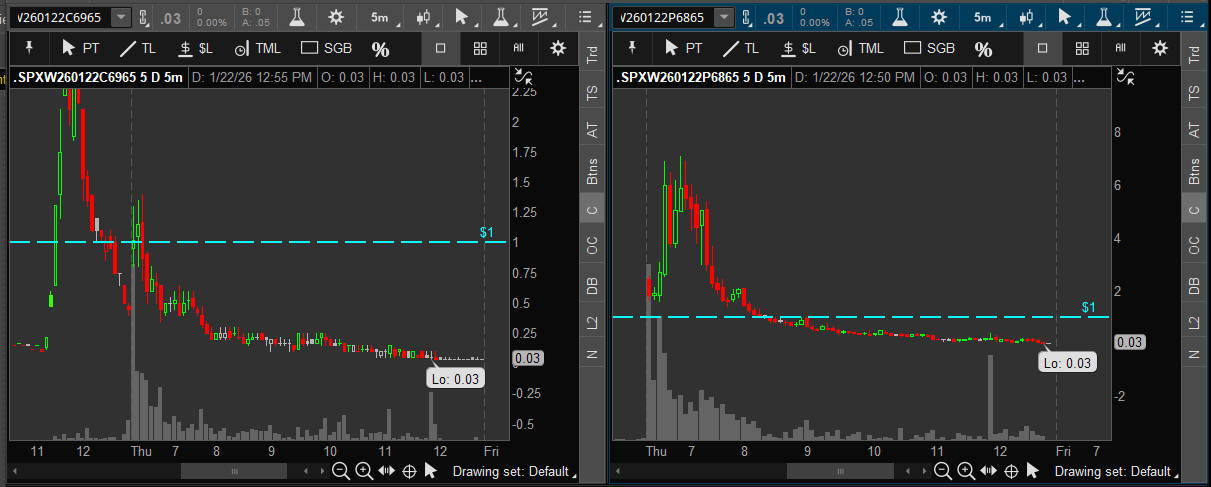The image size is (1211, 487).
Task: Toggle single-chart view in right toolbar
Action: click(1043, 48)
